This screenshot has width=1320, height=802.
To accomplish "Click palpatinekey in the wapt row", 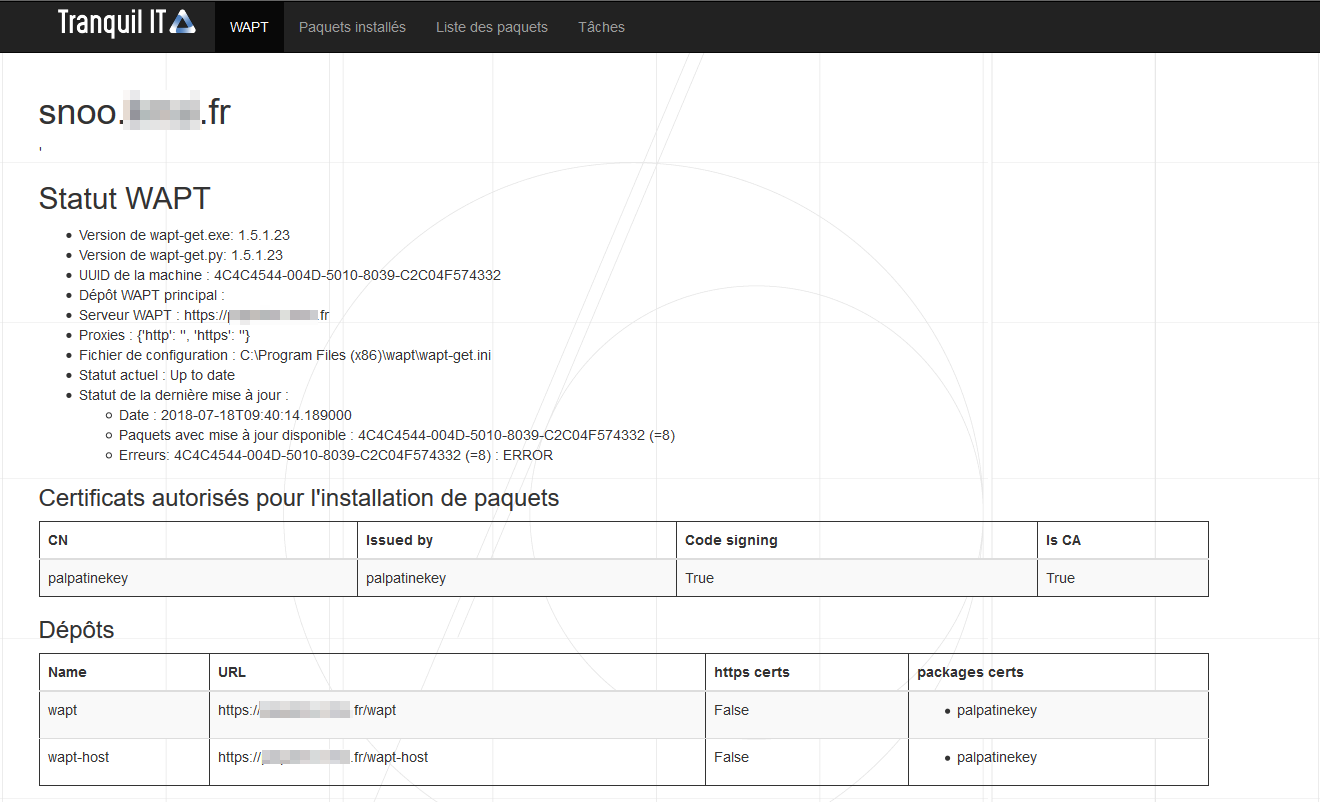I will coord(997,710).
